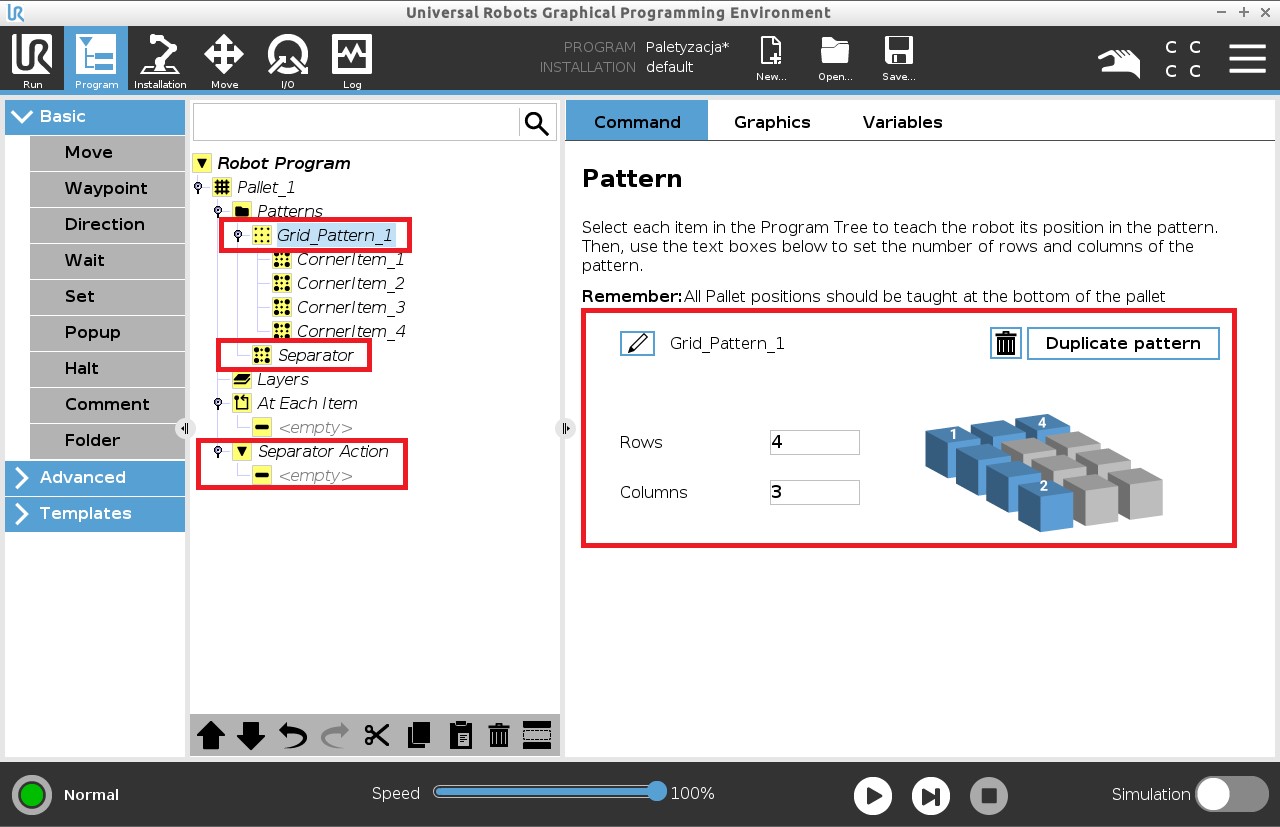Collapse the Patterns folder node
Viewport: 1280px width, 827px height.
pyautogui.click(x=218, y=211)
